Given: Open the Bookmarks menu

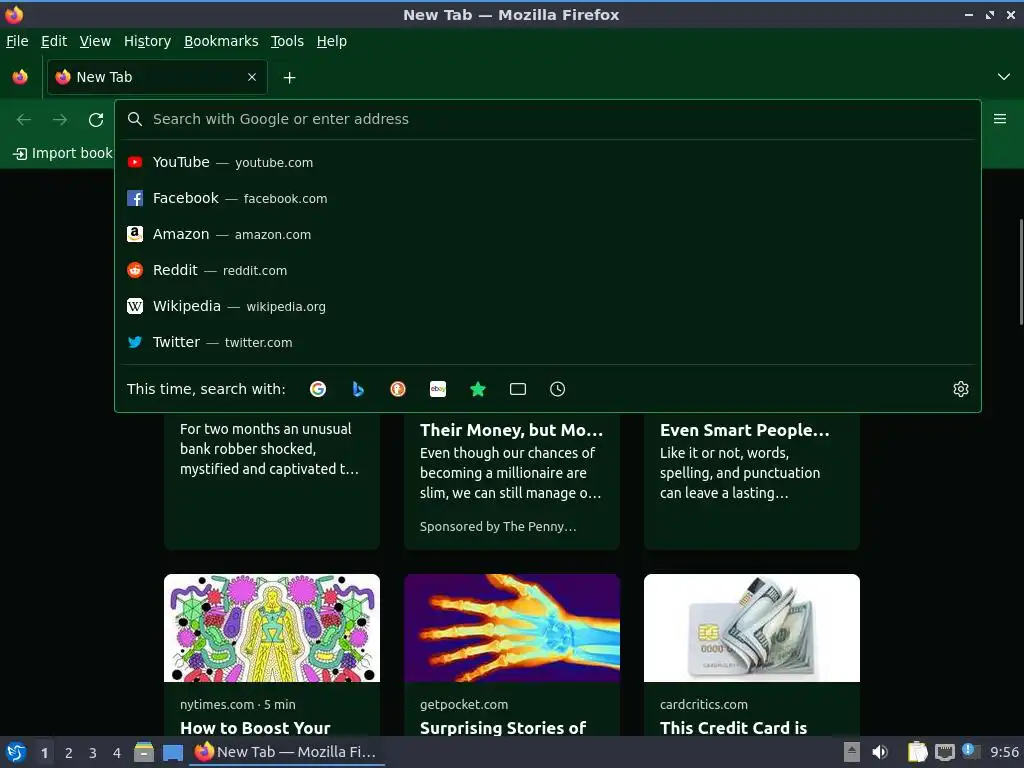Looking at the screenshot, I should pyautogui.click(x=221, y=41).
